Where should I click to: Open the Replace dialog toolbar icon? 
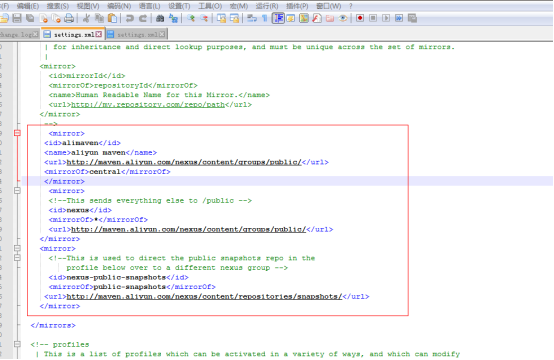[x=173, y=18]
